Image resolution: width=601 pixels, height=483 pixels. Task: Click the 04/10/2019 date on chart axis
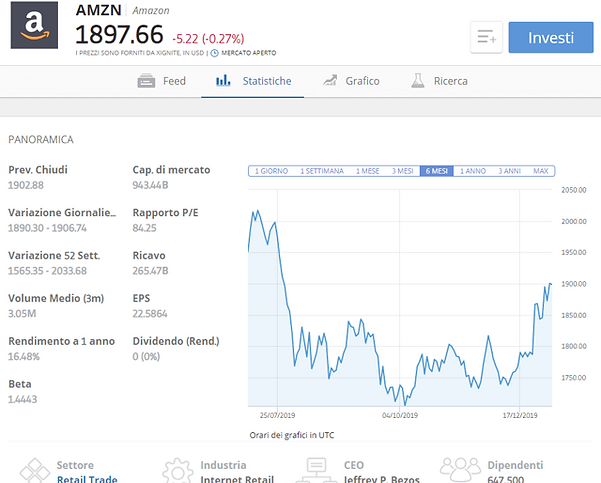(400, 416)
